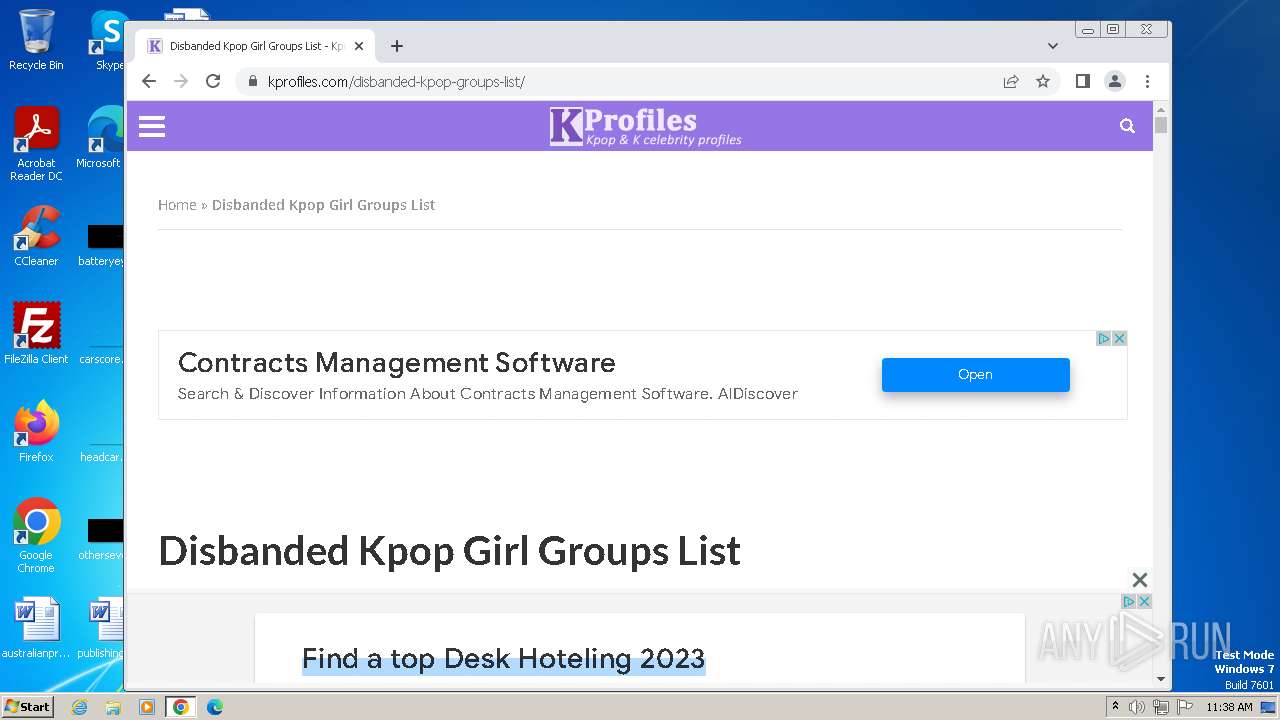This screenshot has width=1280, height=720.
Task: Toggle the Chrome side panel
Action: tap(1083, 81)
